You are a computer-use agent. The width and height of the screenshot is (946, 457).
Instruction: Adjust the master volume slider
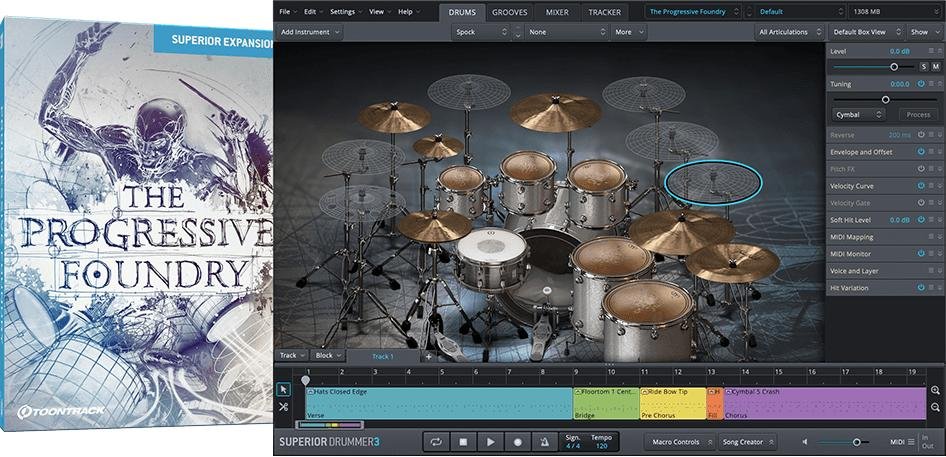pyautogui.click(x=856, y=443)
